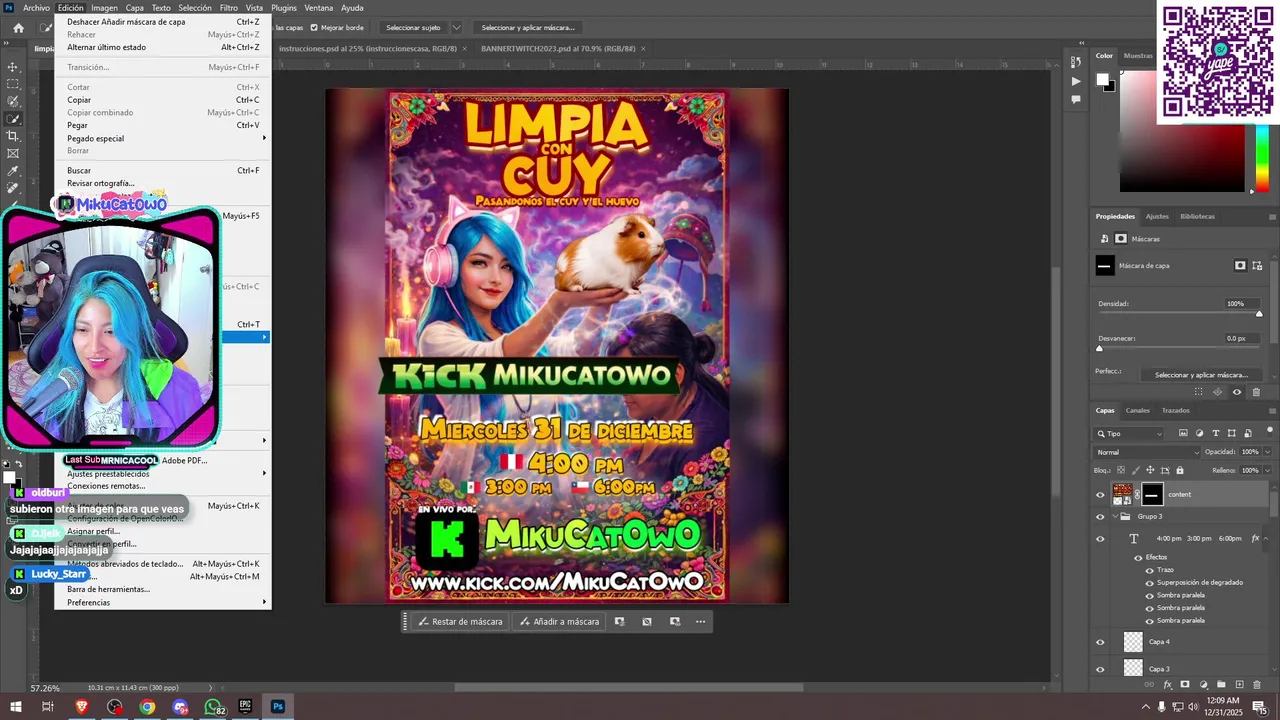Open layer filter Tipo dropdown
Viewport: 1280px width, 720px height.
tap(1130, 434)
